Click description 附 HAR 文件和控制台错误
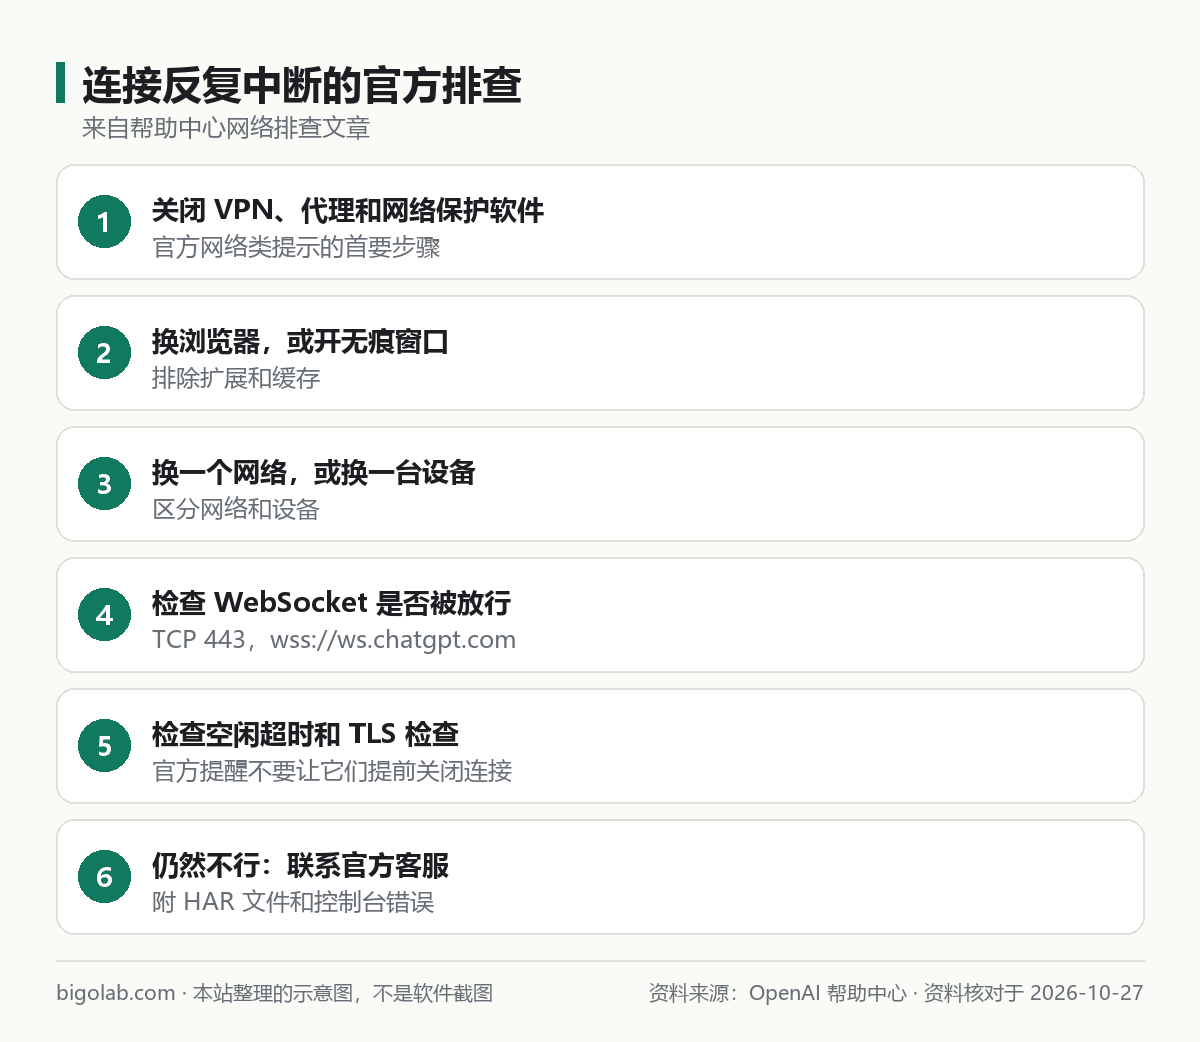The image size is (1200, 1042). tap(293, 902)
